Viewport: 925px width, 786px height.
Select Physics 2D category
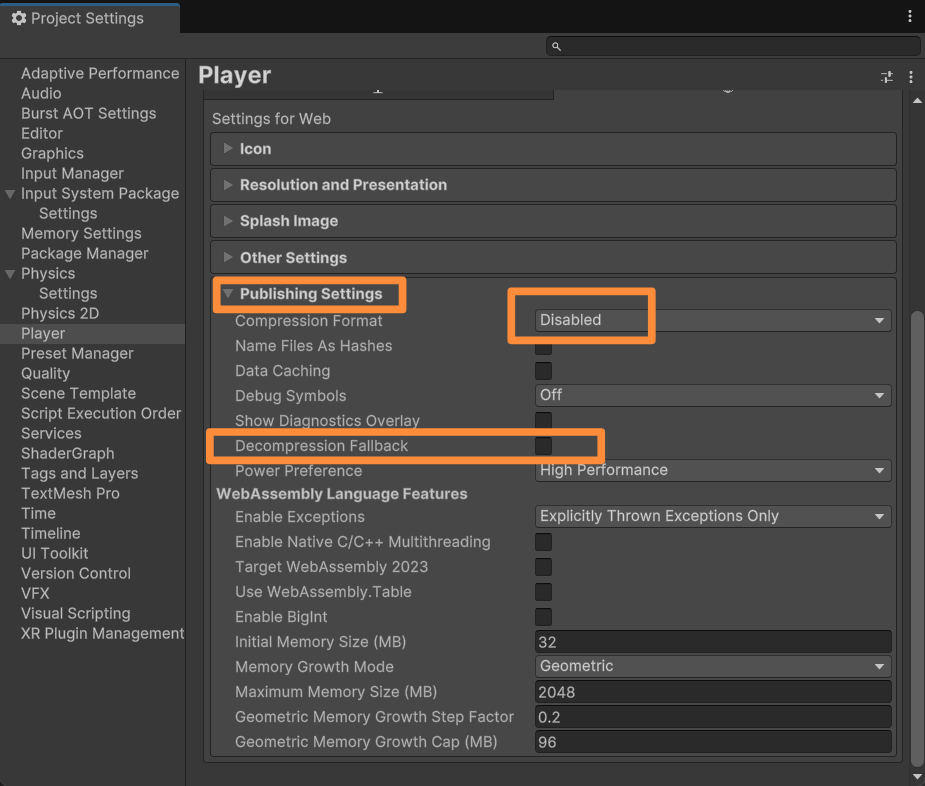pyautogui.click(x=60, y=313)
